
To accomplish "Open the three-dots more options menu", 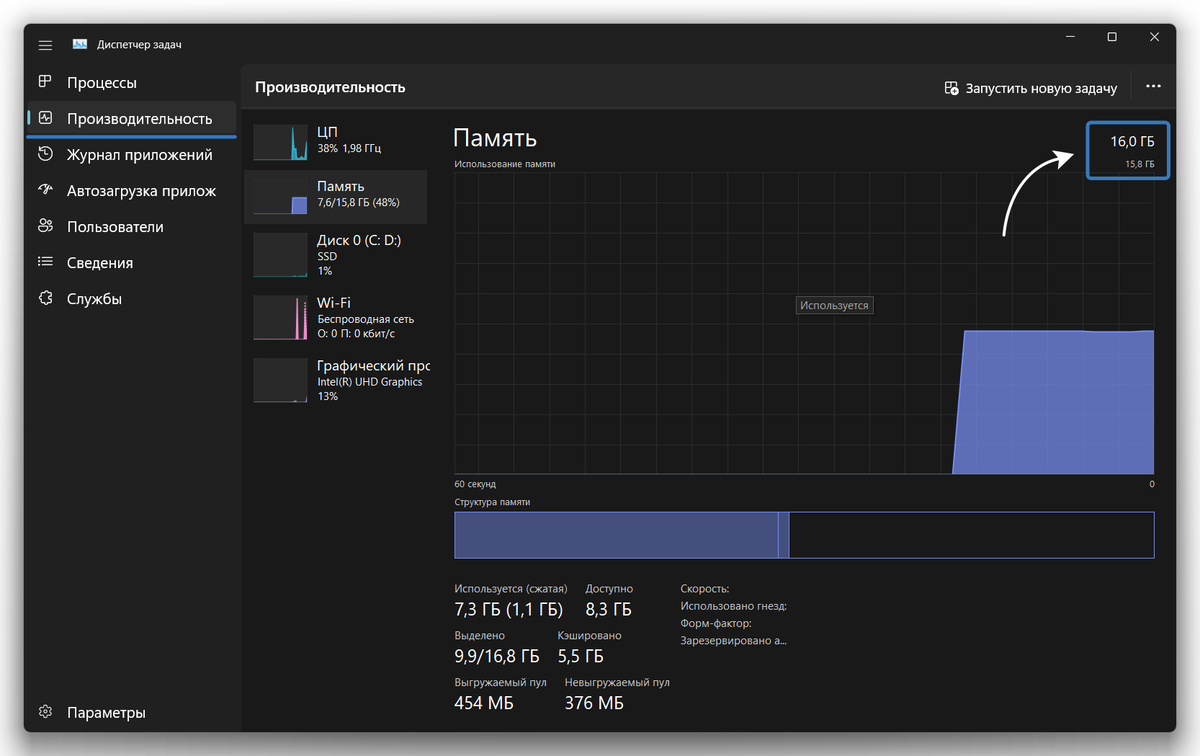I will coord(1153,87).
